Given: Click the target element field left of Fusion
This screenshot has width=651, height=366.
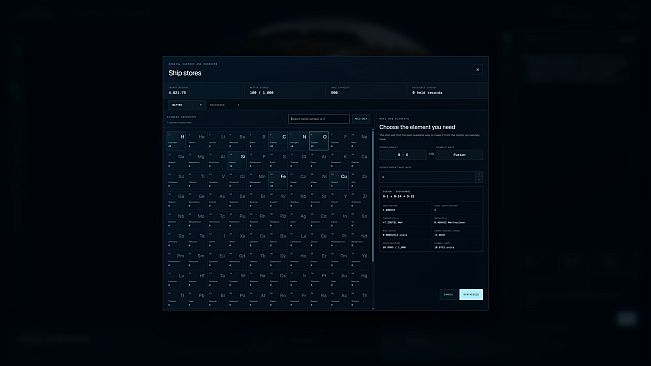Looking at the screenshot, I should tap(403, 155).
